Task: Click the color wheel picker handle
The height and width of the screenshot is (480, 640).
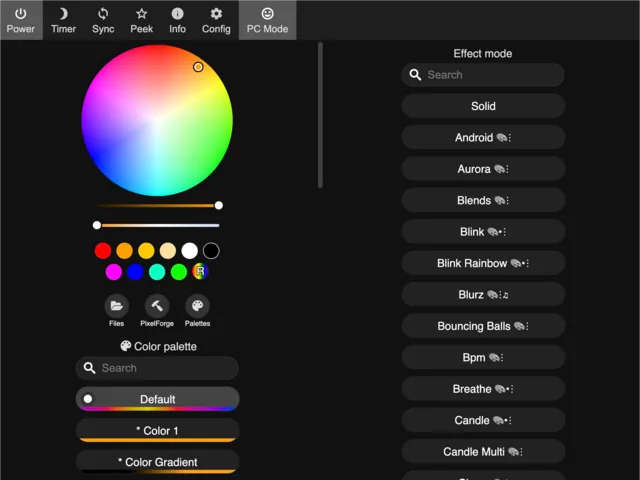Action: pyautogui.click(x=198, y=67)
